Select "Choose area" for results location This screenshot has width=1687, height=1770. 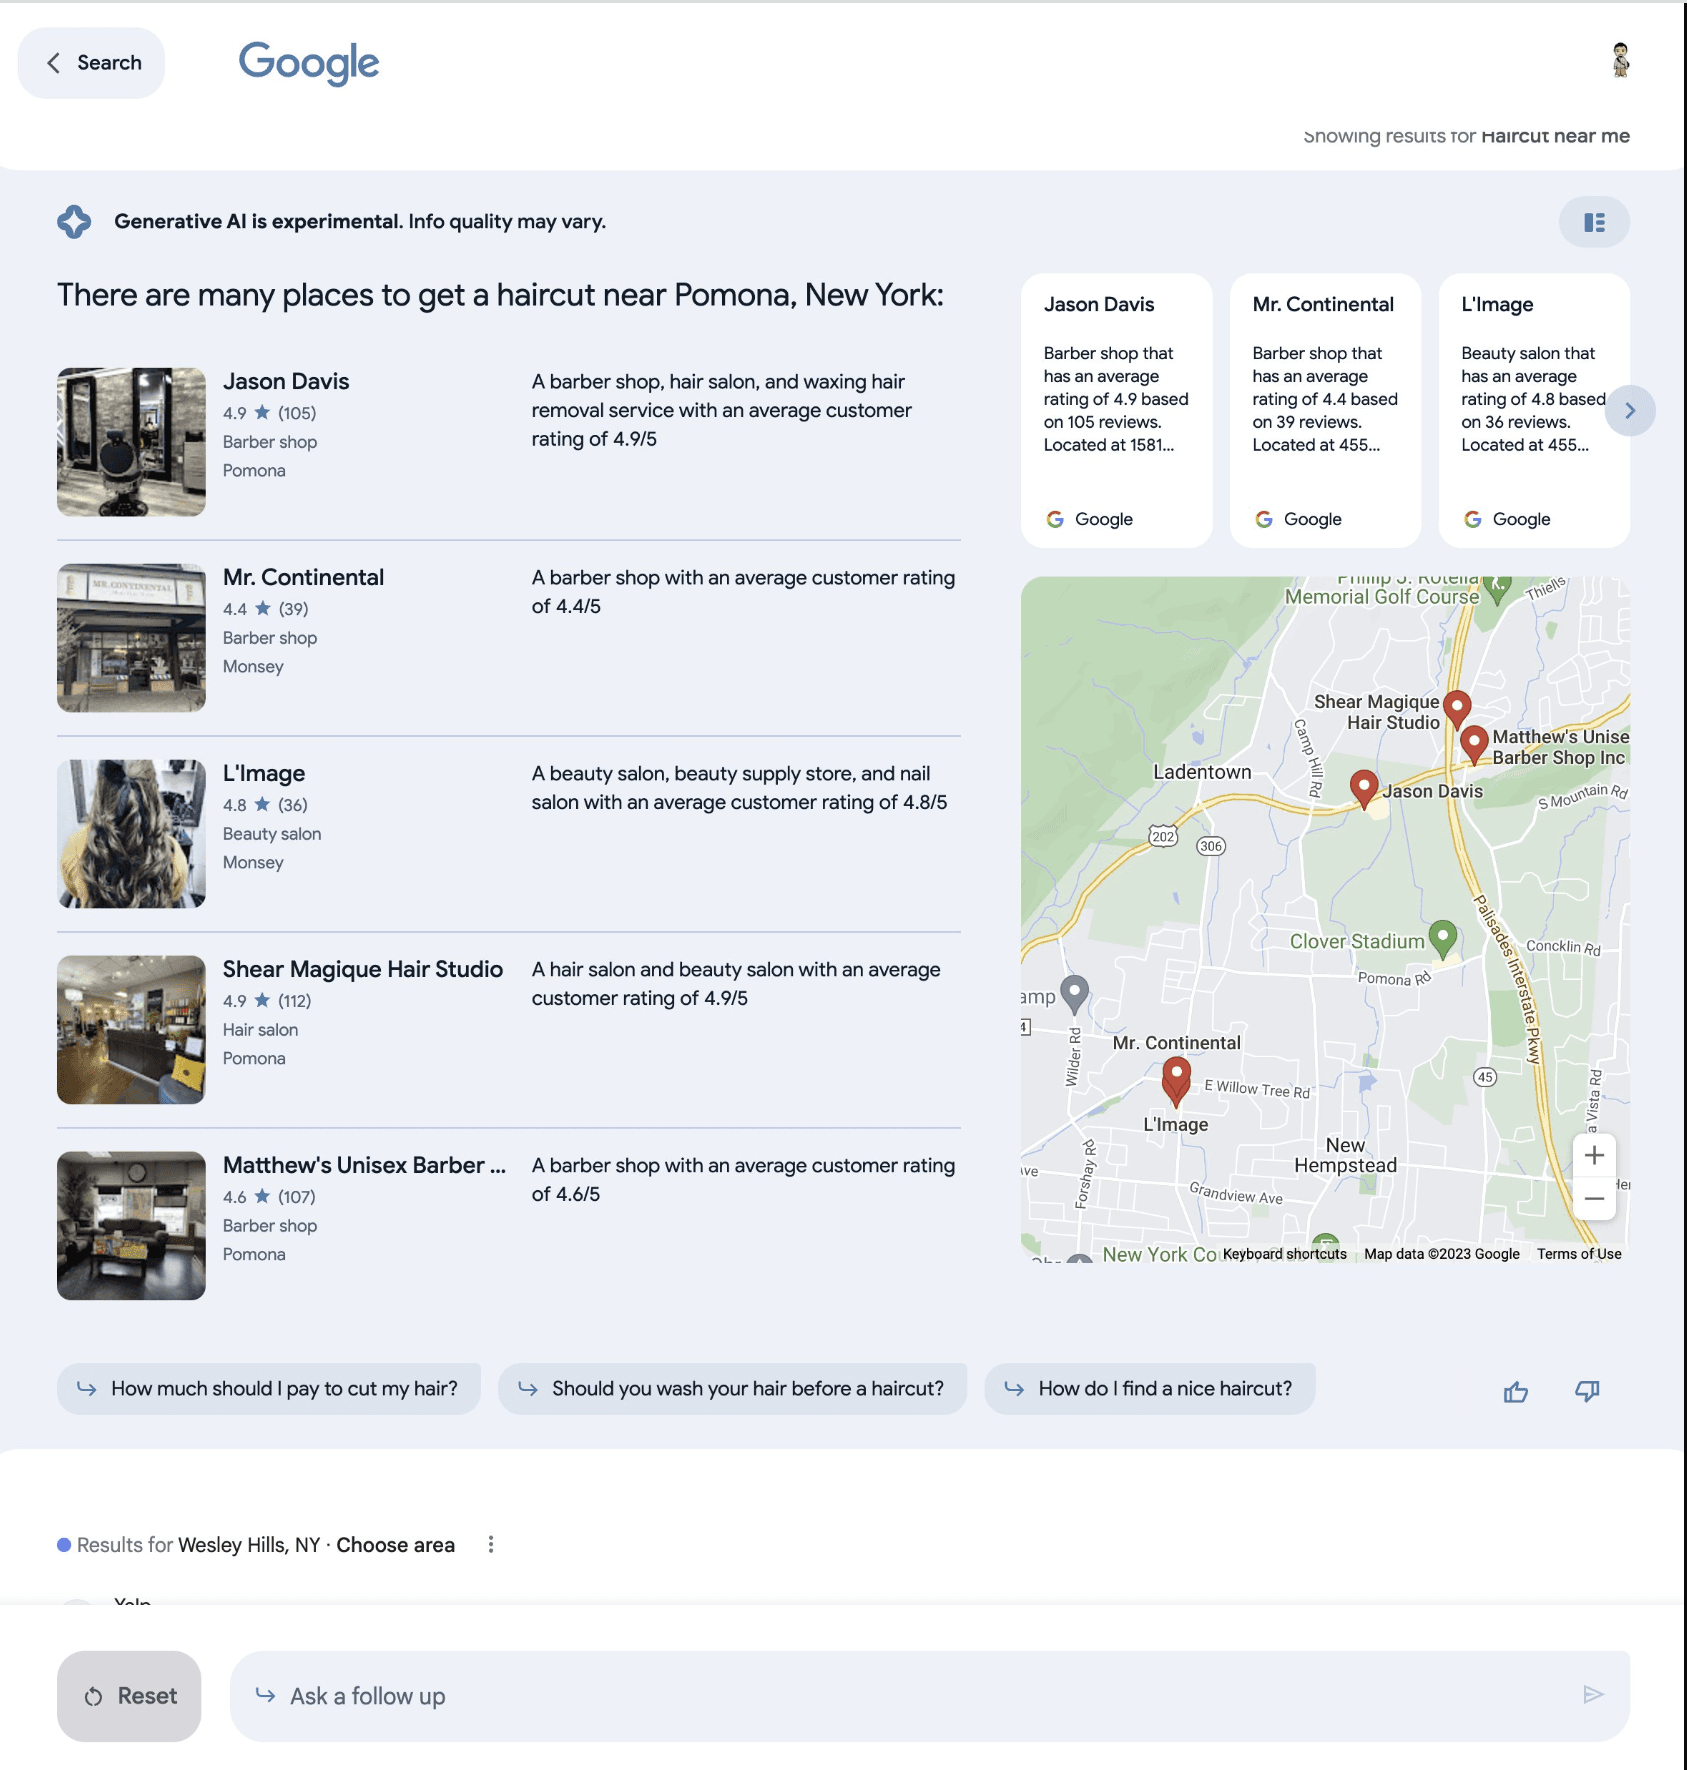point(395,1545)
